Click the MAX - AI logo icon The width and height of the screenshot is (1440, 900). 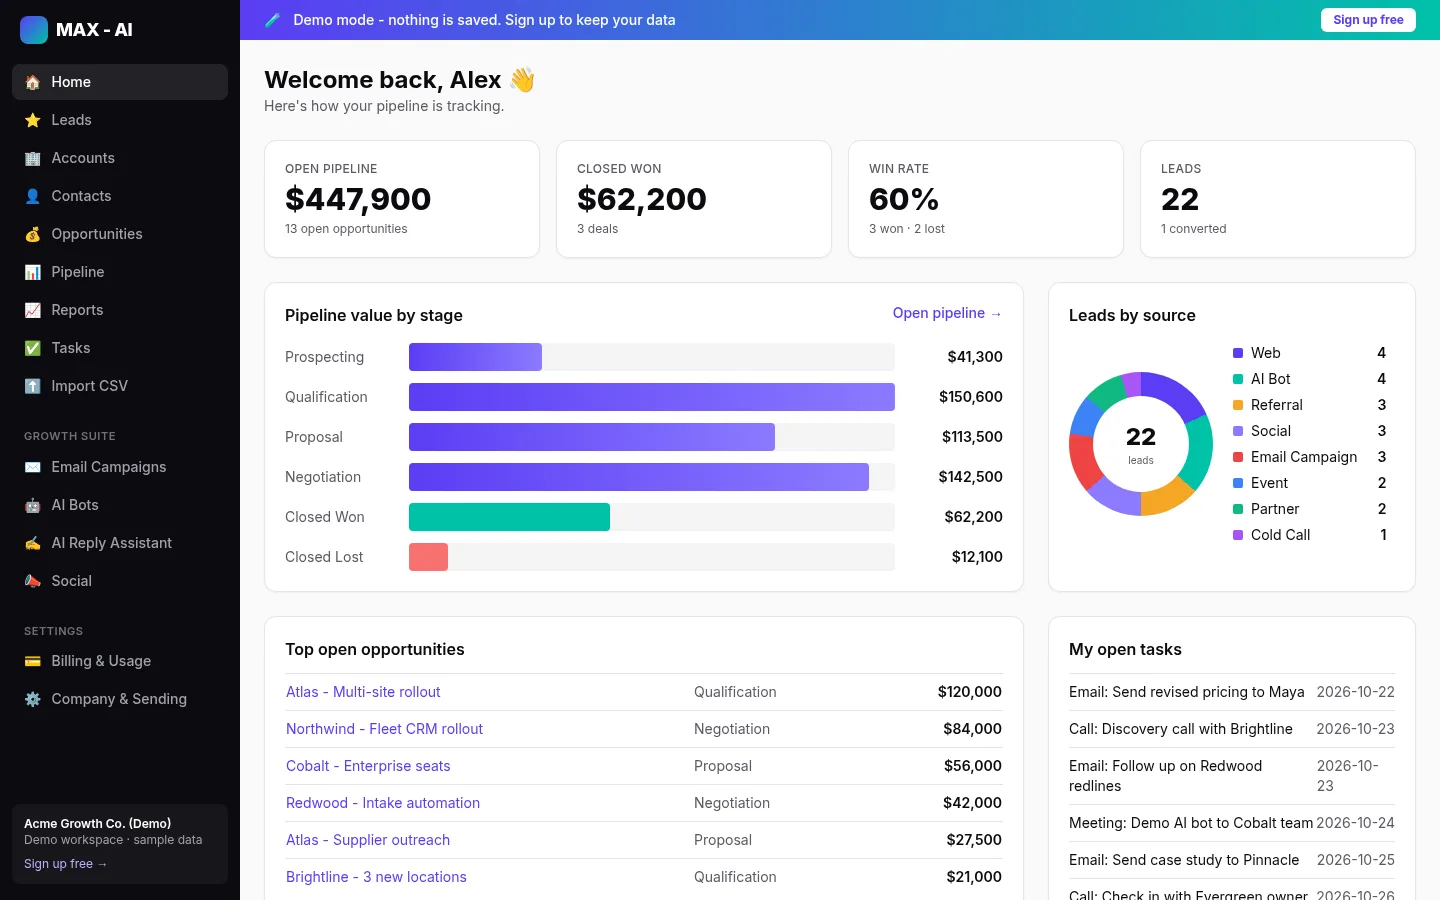34,30
